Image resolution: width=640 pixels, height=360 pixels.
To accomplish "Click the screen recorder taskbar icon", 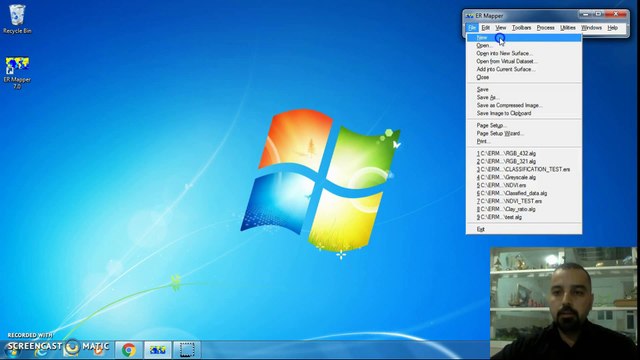I will pos(187,350).
